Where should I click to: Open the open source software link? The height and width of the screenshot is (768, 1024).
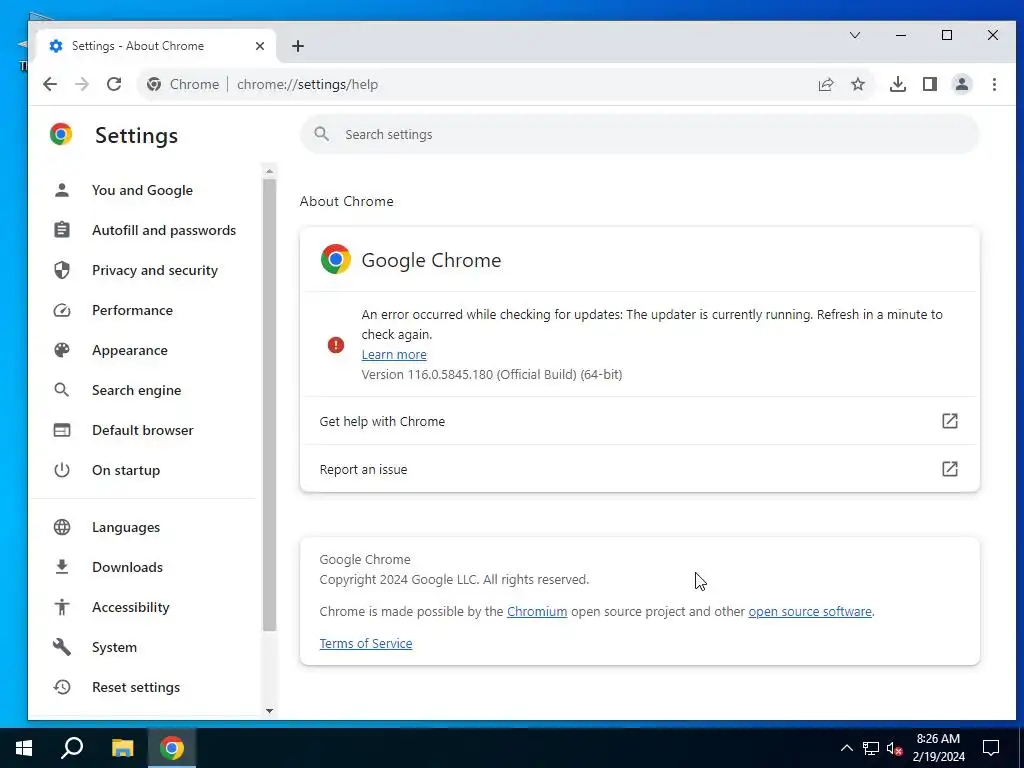[810, 611]
